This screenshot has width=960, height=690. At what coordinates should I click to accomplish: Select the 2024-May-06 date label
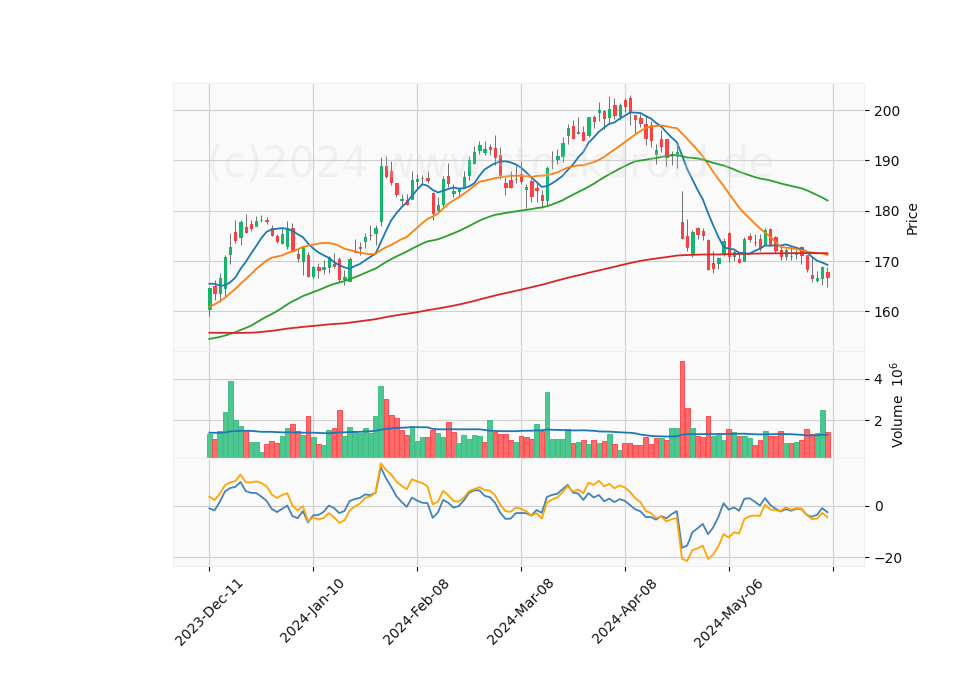coord(727,612)
